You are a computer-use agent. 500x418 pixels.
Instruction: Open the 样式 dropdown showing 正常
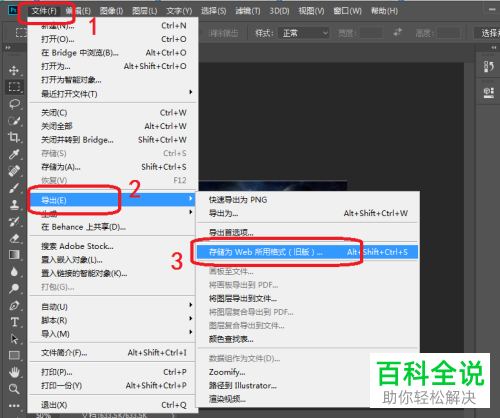304,33
